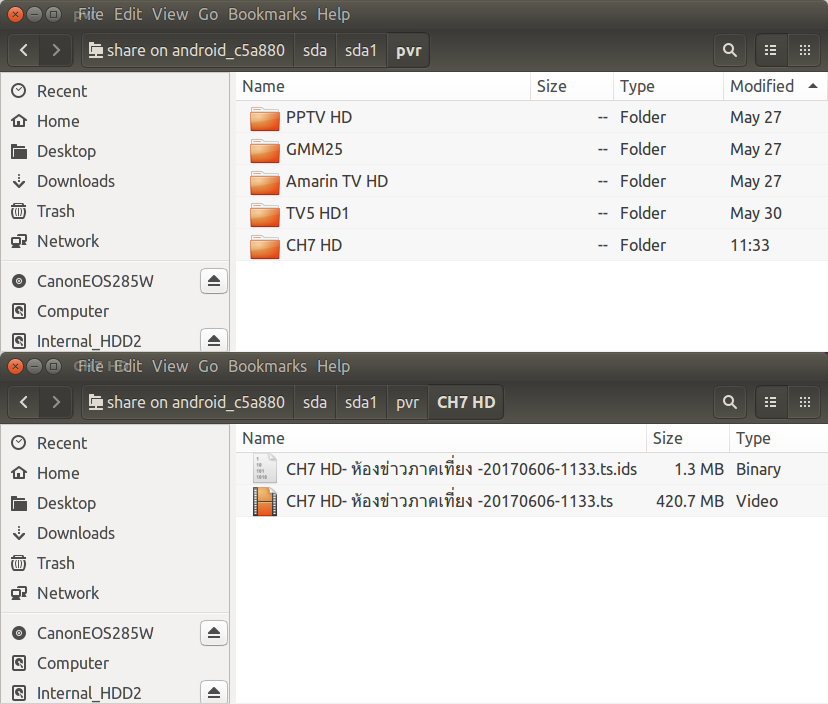Switch pvr window to grid view
The image size is (828, 704).
805,50
